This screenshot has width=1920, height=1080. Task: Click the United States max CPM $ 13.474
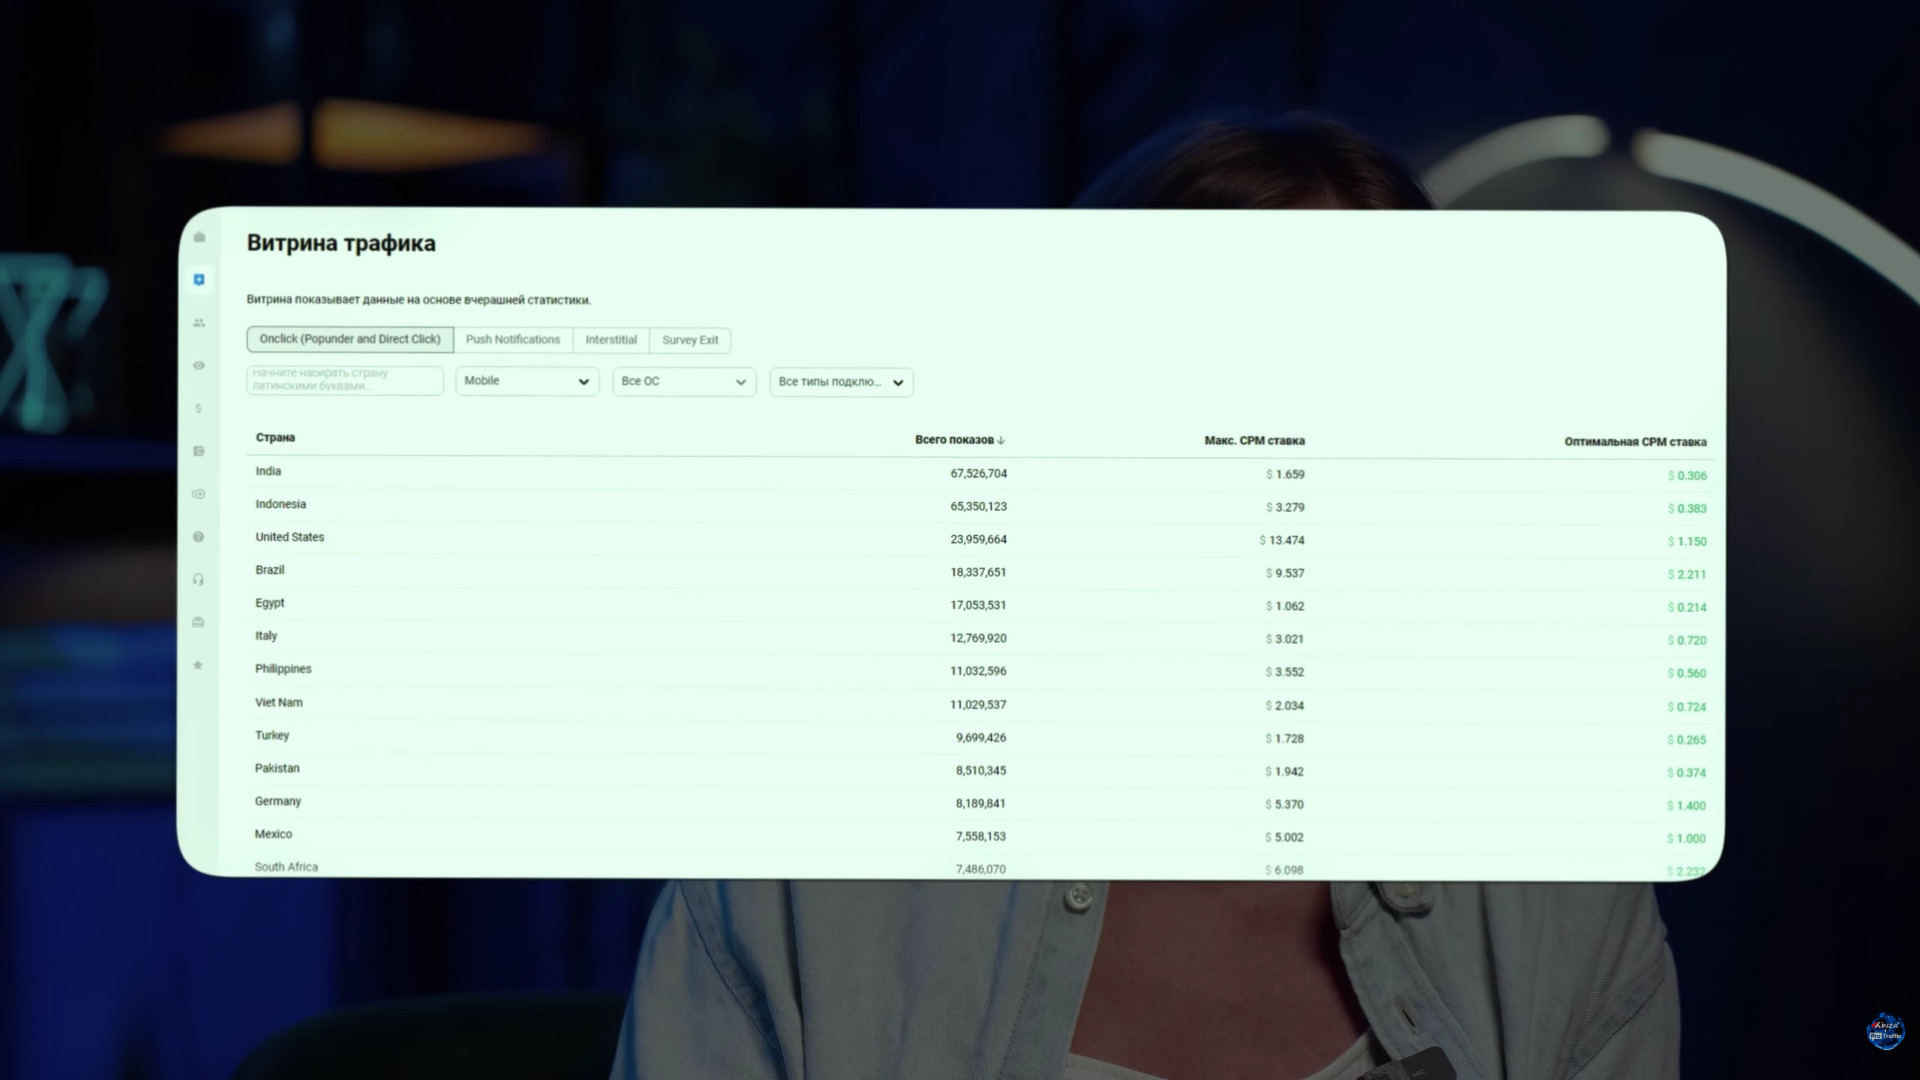(x=1282, y=541)
